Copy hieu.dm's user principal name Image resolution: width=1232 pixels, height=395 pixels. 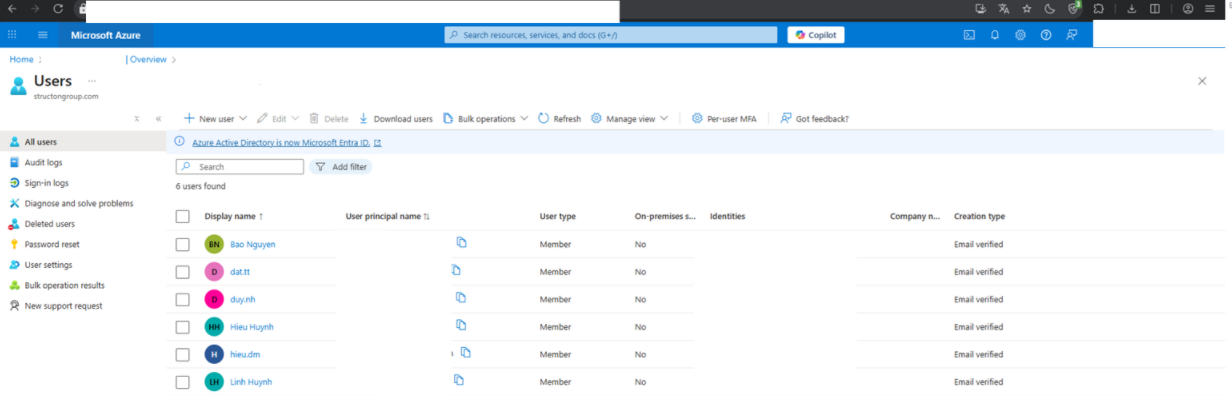[x=466, y=353]
